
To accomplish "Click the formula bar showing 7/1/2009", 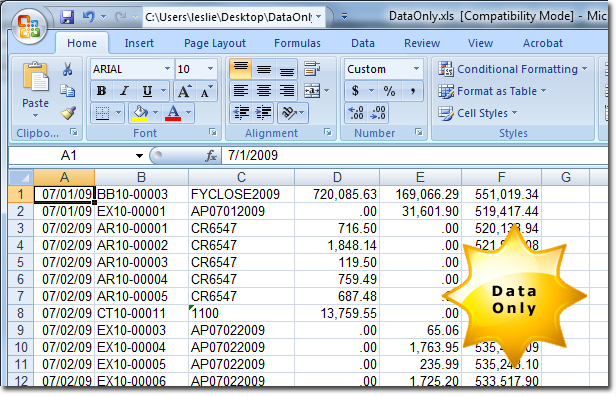I will point(414,156).
